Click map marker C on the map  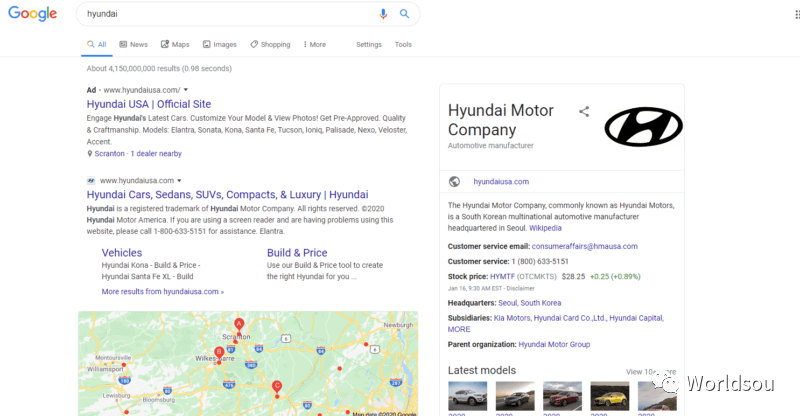(277, 387)
